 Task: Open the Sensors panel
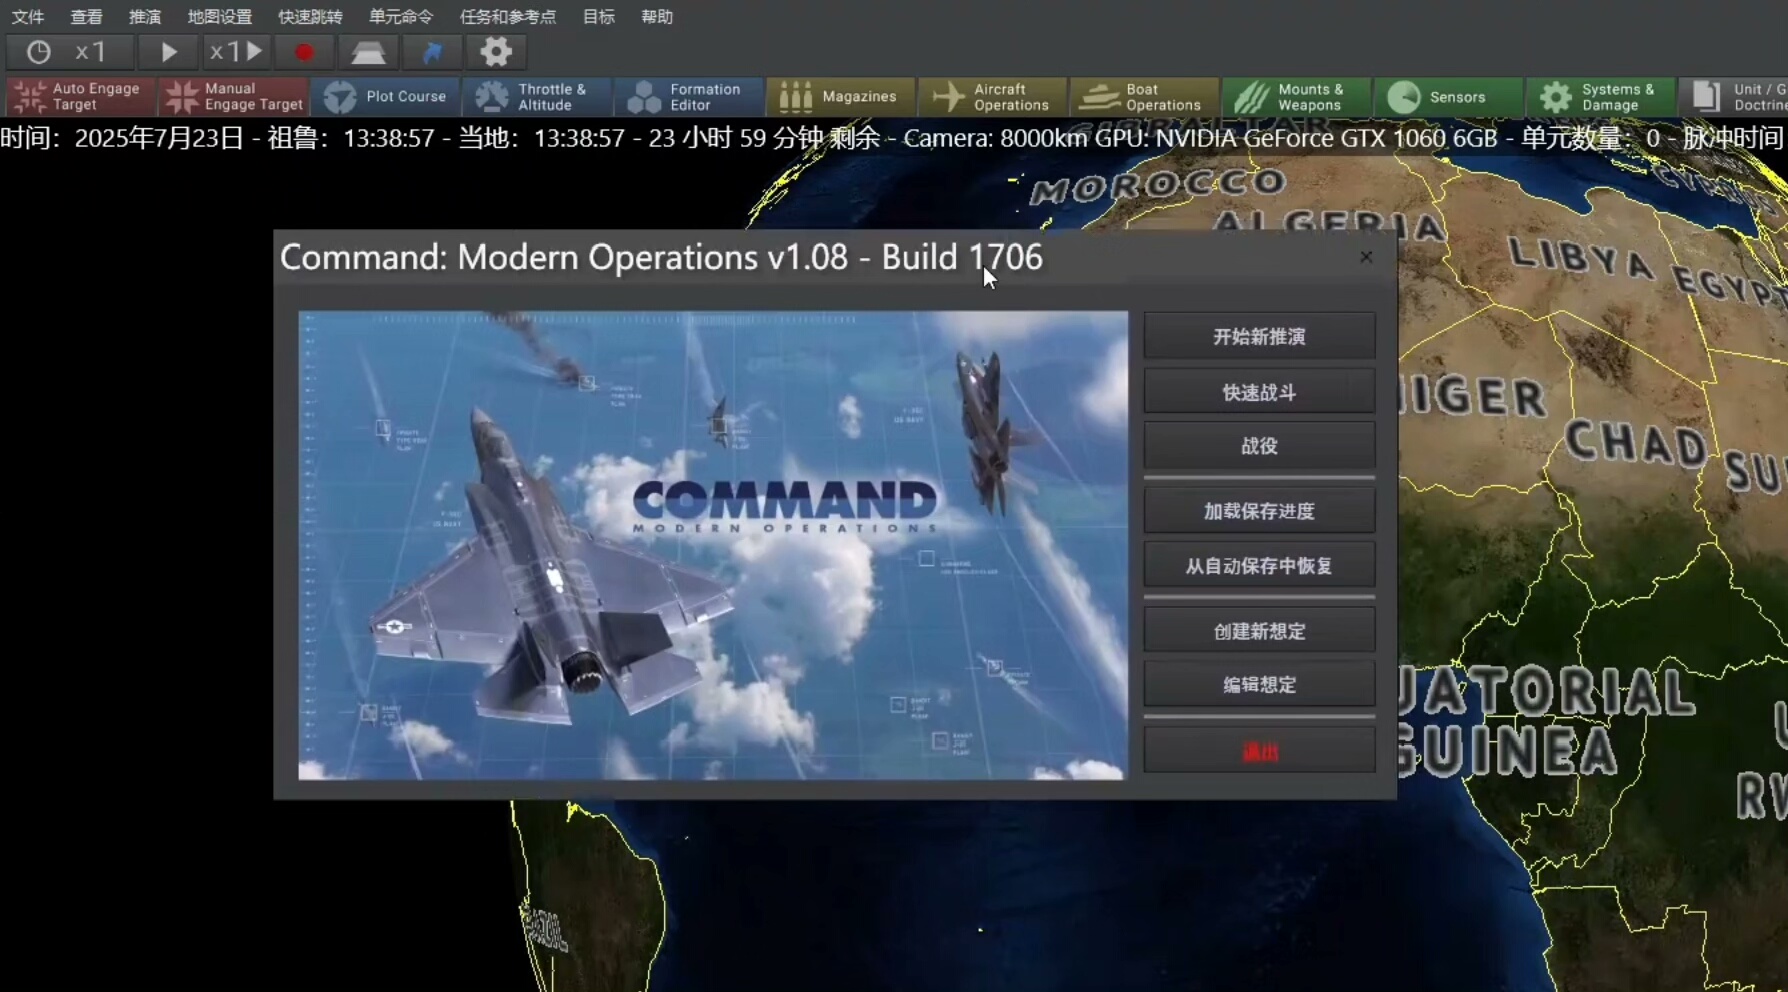1449,97
